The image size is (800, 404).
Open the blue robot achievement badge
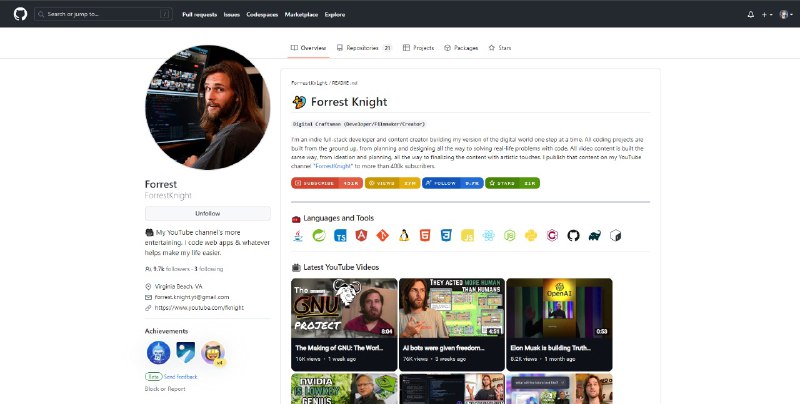pyautogui.click(x=159, y=352)
